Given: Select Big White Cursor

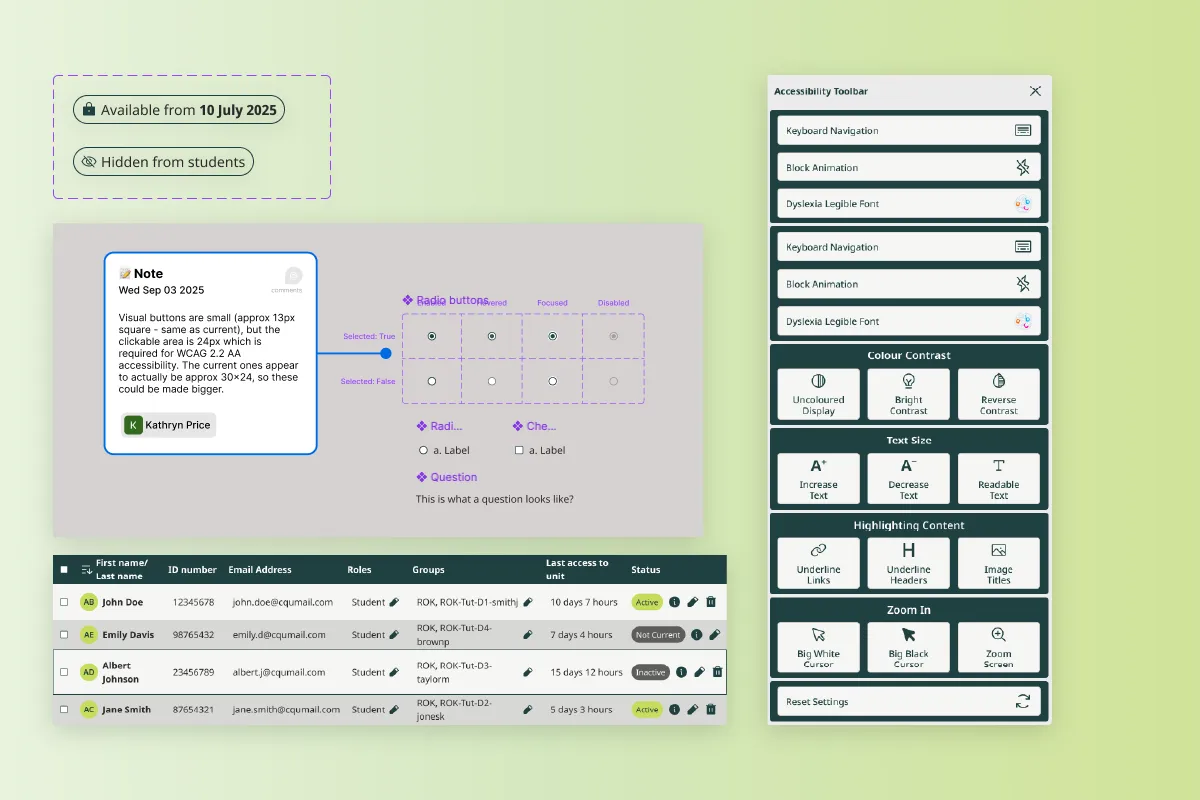Looking at the screenshot, I should click(x=818, y=648).
